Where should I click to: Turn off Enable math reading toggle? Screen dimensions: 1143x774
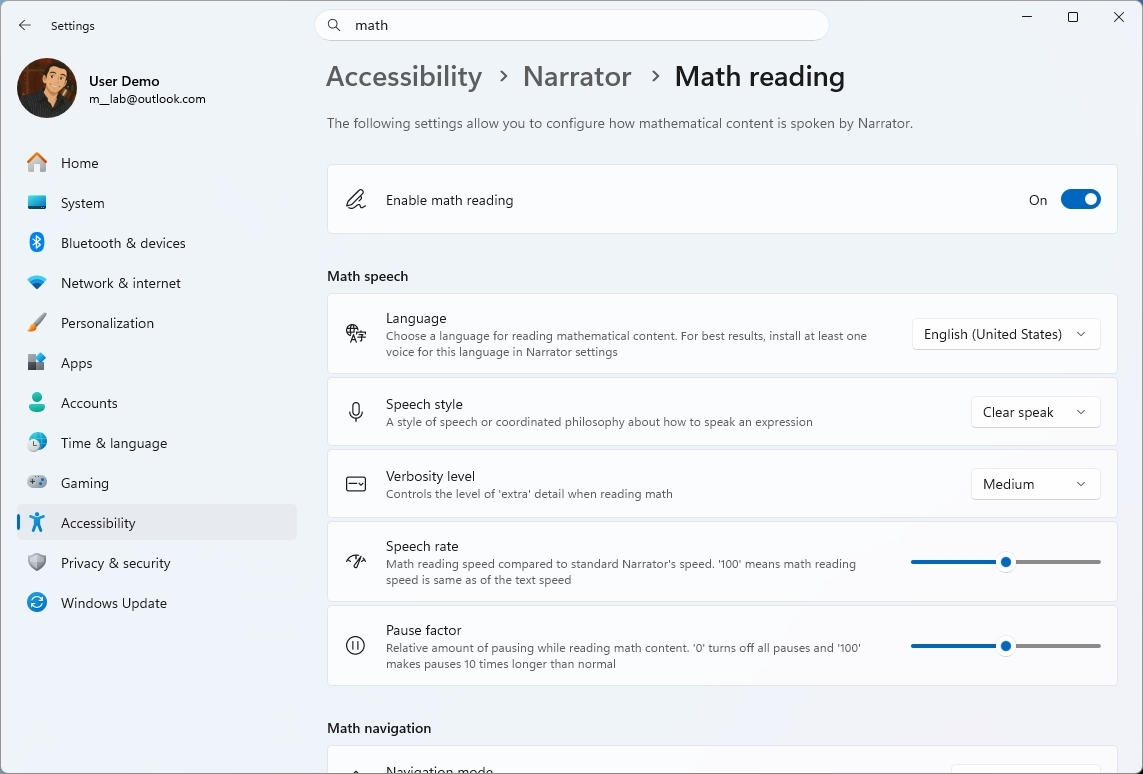tap(1080, 200)
